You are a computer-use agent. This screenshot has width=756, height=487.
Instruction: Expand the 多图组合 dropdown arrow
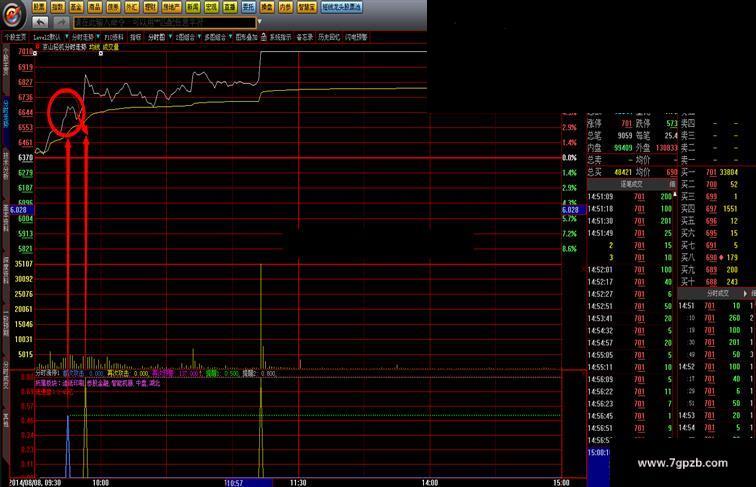click(230, 37)
